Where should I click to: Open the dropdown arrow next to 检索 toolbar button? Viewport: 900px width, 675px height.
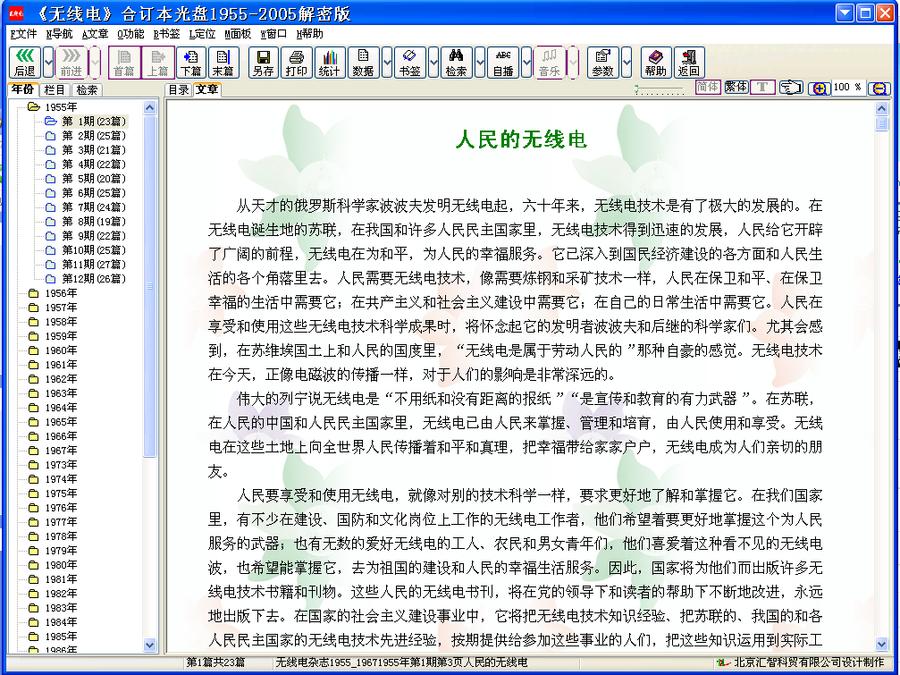(x=480, y=63)
